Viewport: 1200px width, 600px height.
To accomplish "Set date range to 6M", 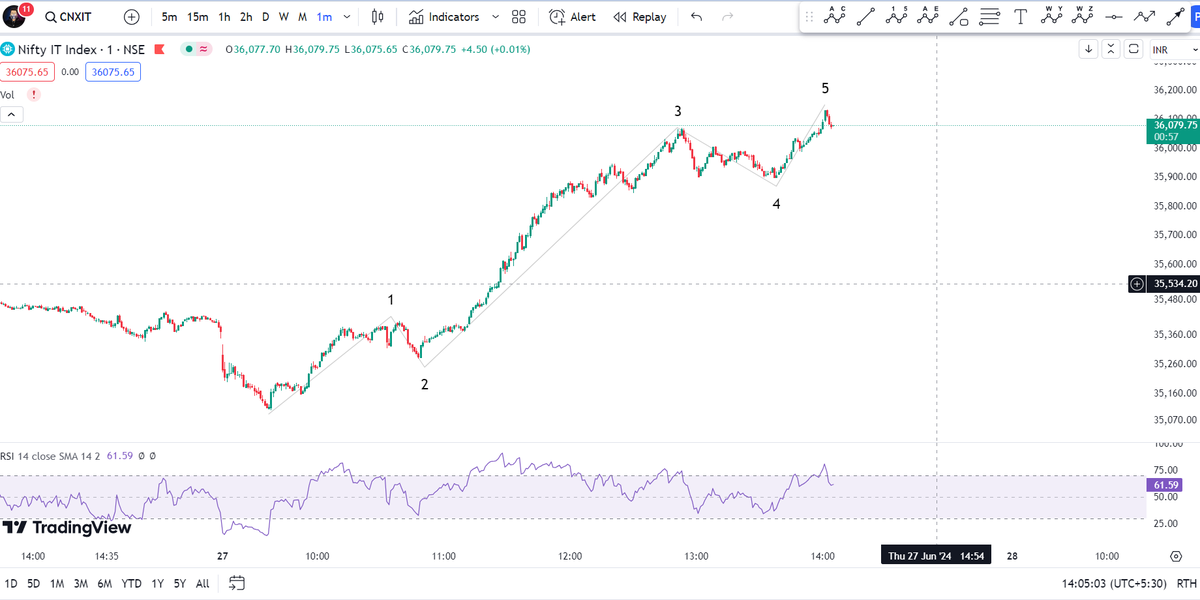I will coord(105,583).
